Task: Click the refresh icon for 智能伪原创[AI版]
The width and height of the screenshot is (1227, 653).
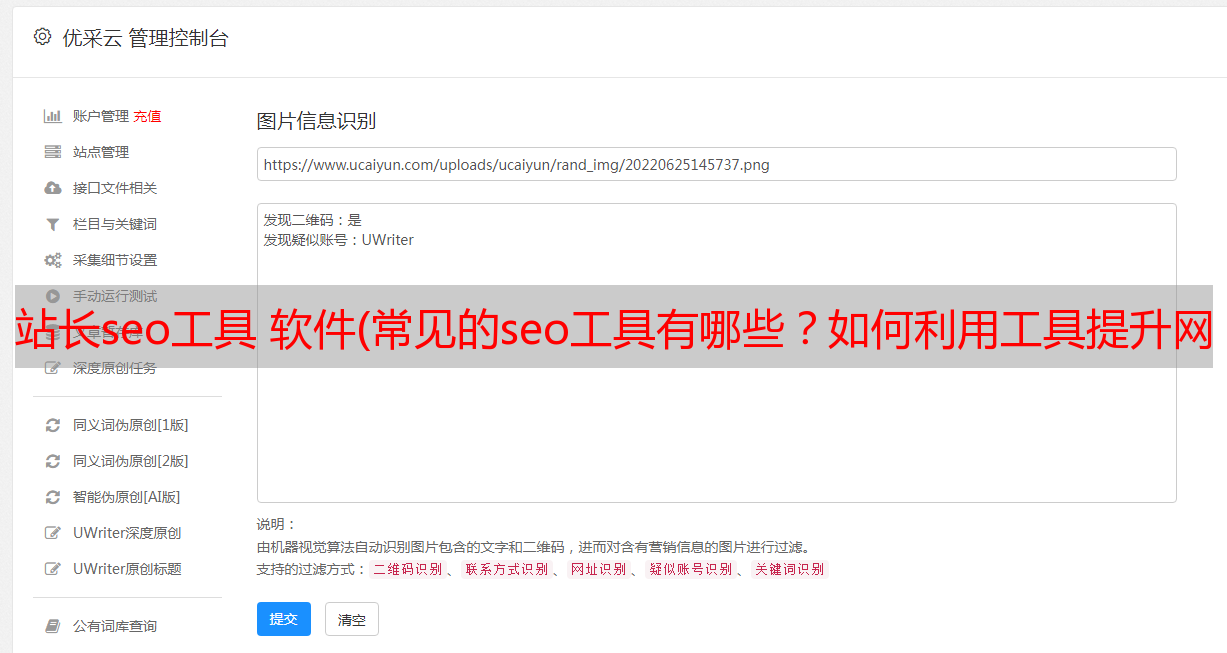Action: pyautogui.click(x=53, y=497)
